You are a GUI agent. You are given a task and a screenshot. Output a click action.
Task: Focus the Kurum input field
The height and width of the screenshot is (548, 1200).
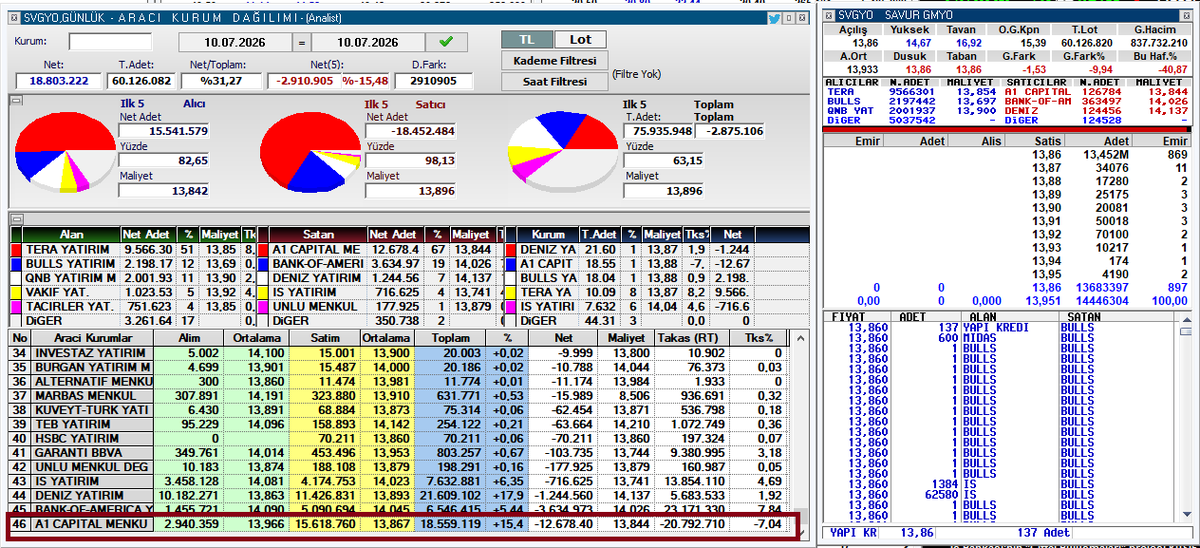(x=110, y=42)
